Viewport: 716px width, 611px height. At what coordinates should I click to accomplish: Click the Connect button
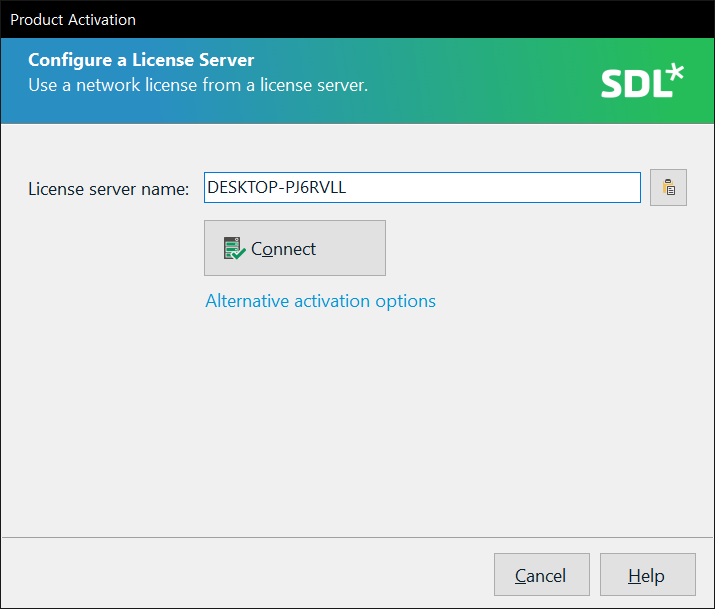click(295, 248)
